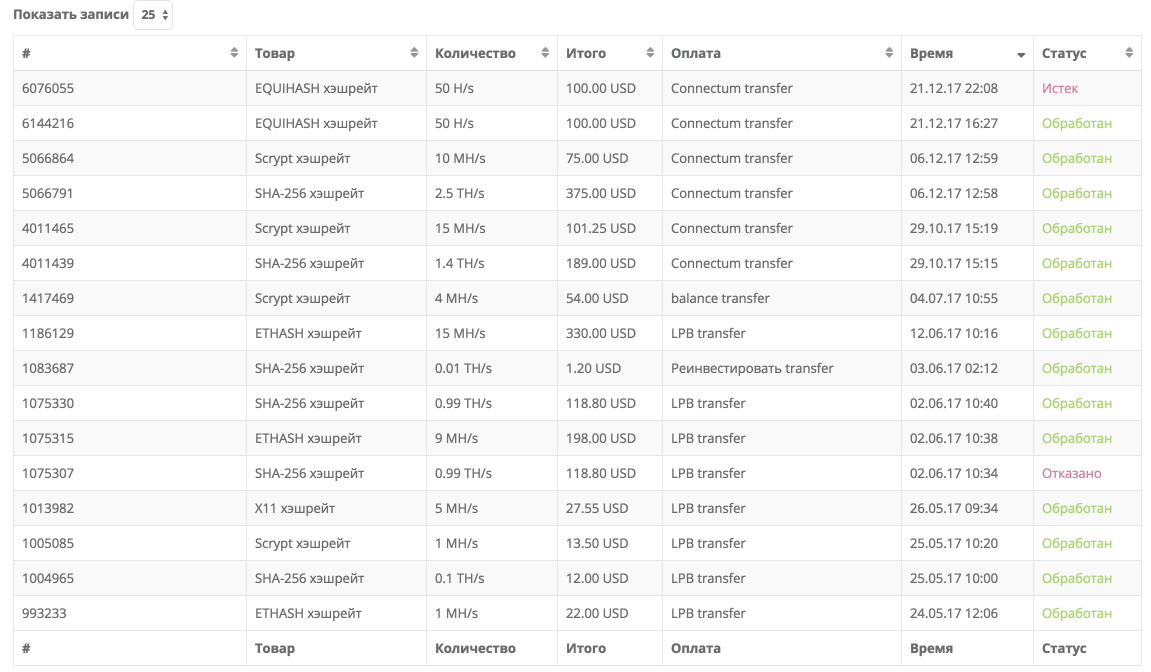Sort by Оплата column arrows
1151x672 pixels.
889,53
